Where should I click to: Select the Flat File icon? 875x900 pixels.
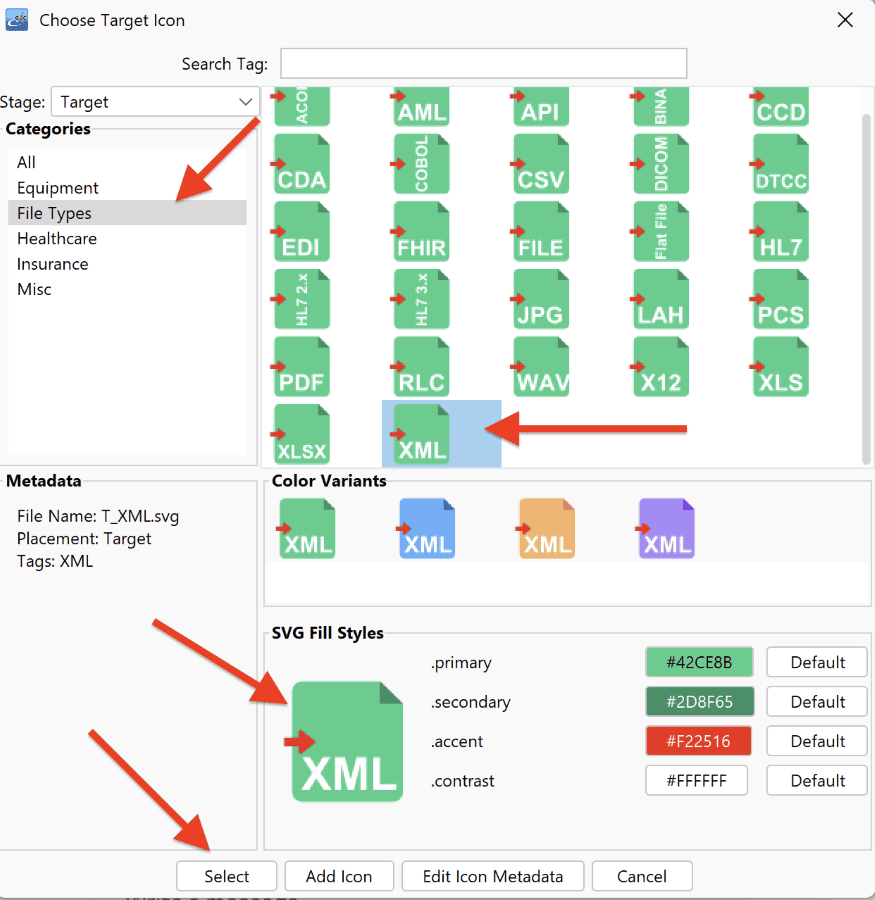pos(660,231)
